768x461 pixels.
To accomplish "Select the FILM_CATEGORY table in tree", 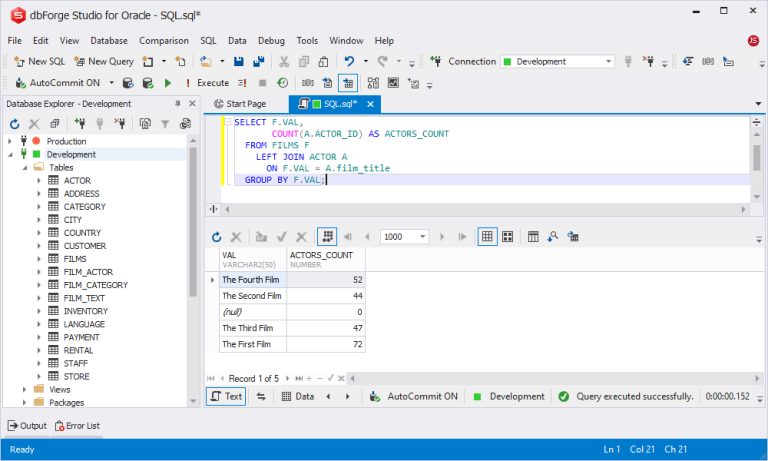I will point(96,285).
